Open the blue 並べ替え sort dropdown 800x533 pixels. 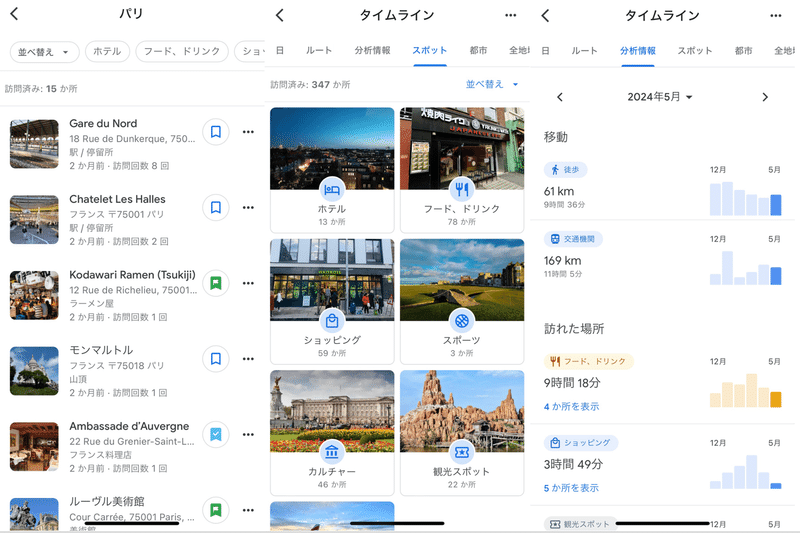[492, 84]
